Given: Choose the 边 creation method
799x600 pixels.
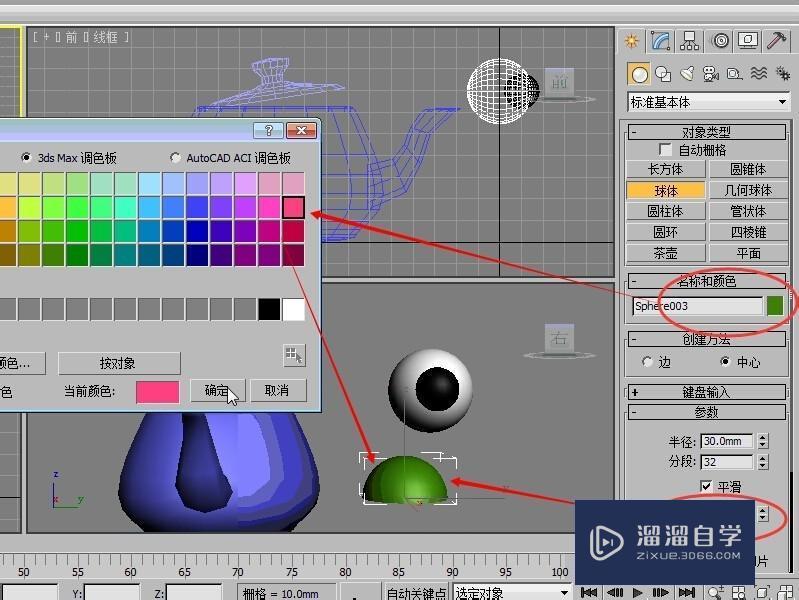Looking at the screenshot, I should [647, 362].
